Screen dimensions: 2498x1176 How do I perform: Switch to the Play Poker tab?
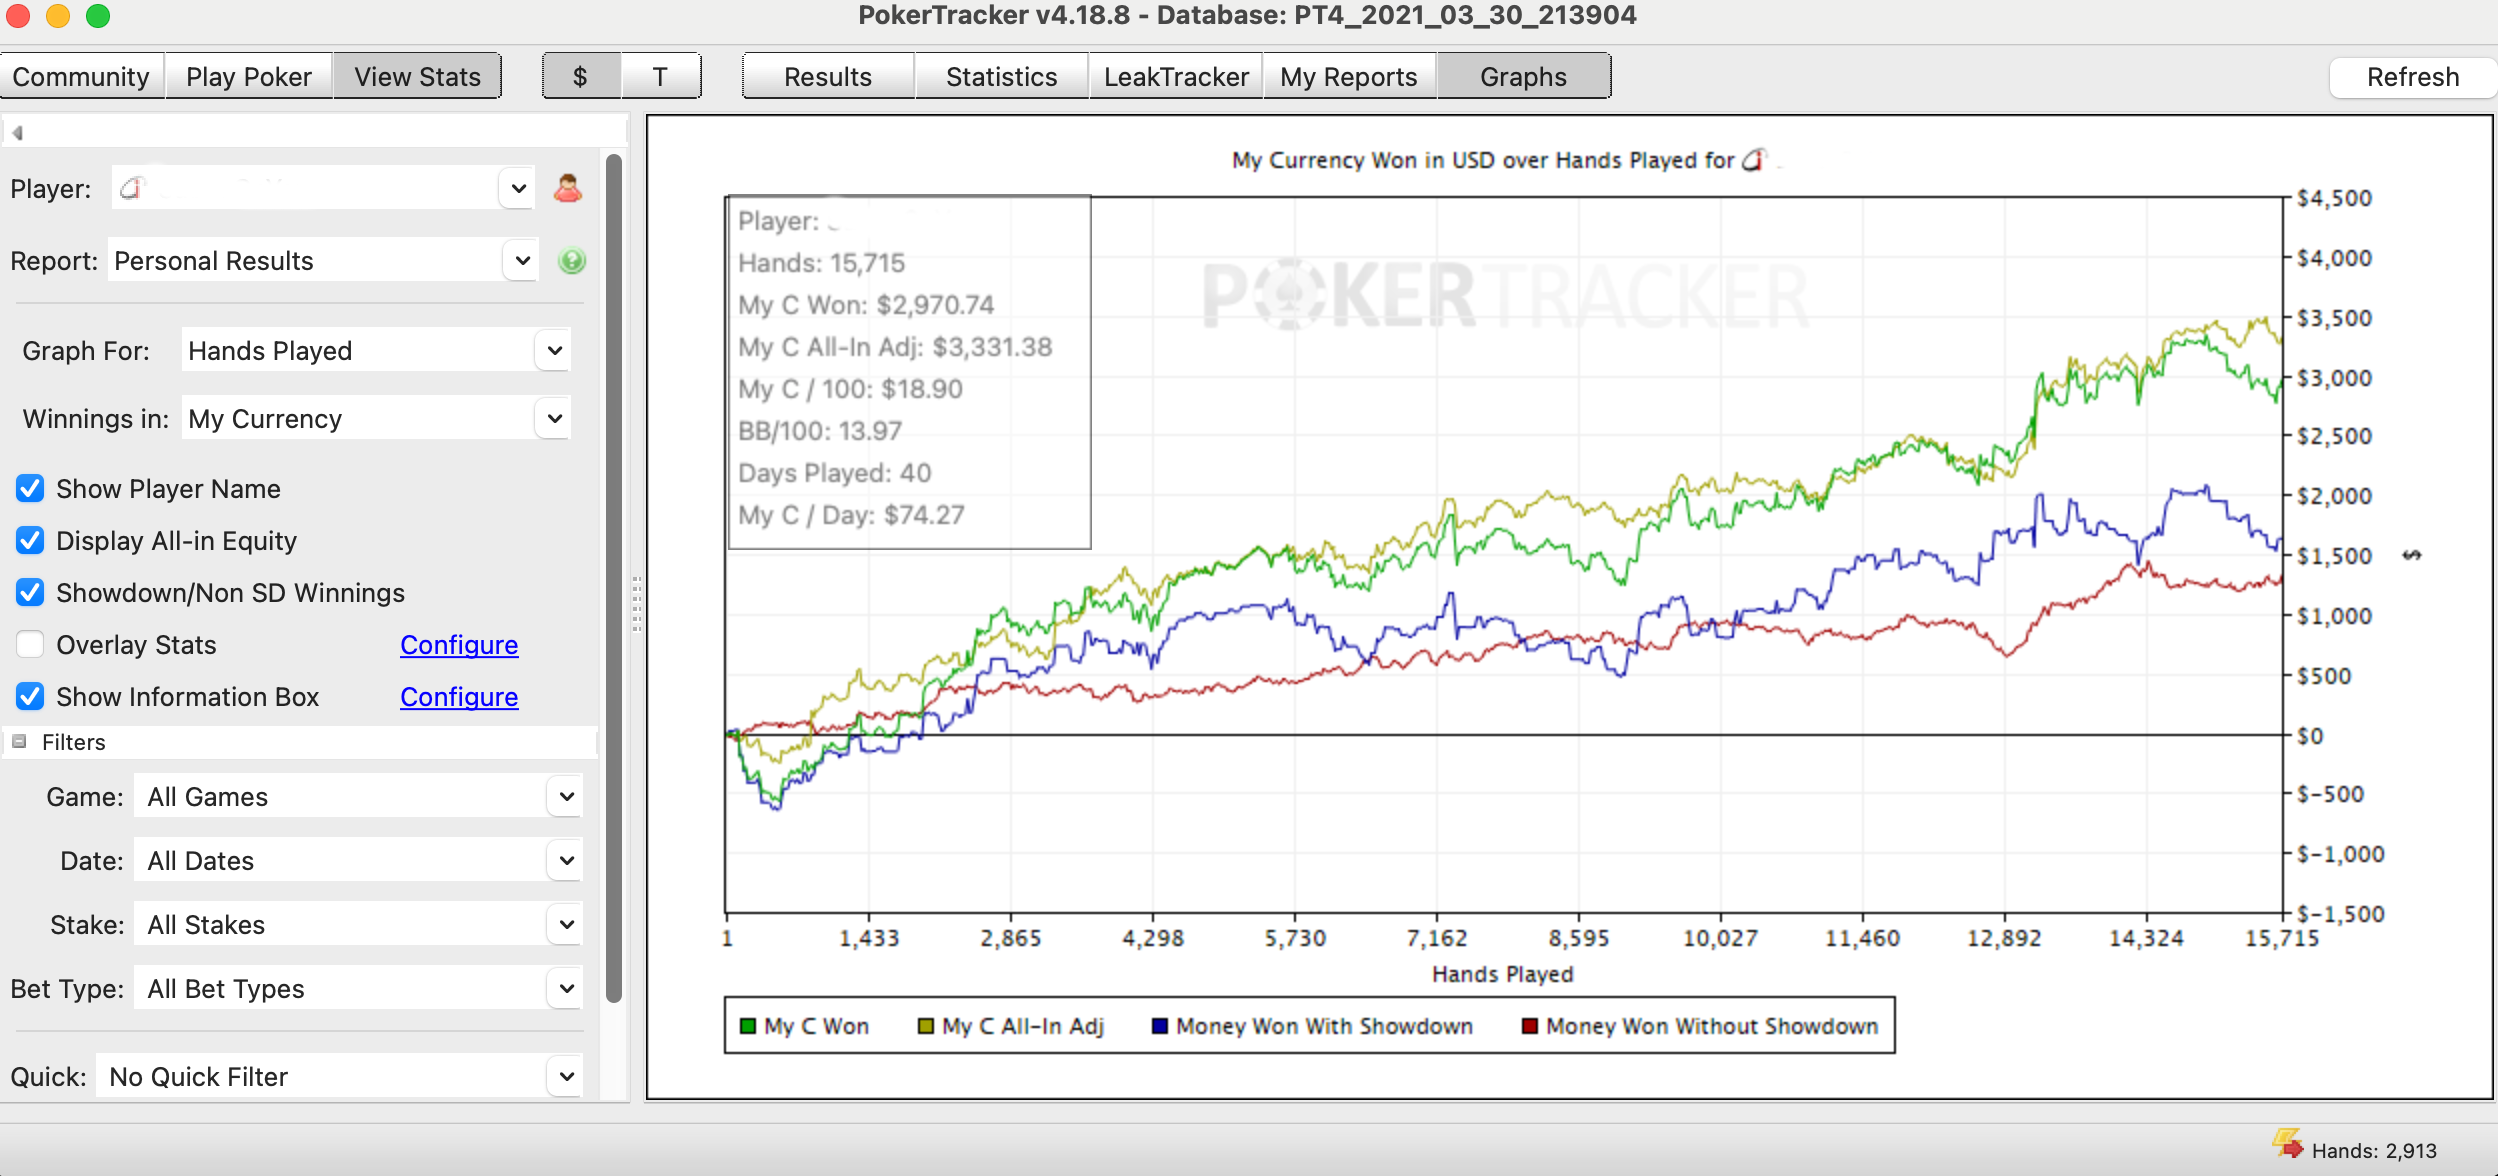tap(249, 77)
